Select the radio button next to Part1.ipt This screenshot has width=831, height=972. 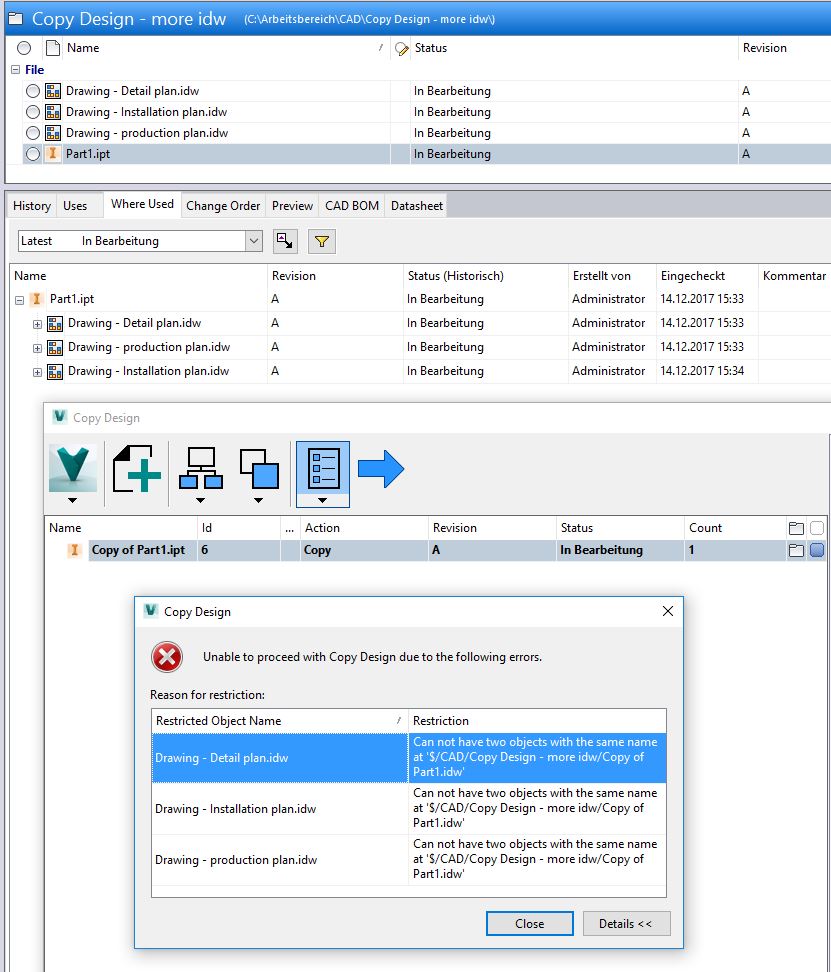tap(32, 154)
